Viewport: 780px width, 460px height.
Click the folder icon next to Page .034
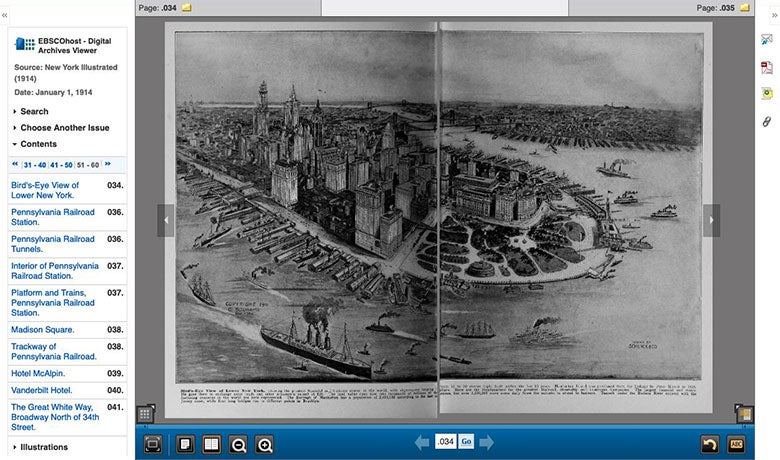(187, 8)
